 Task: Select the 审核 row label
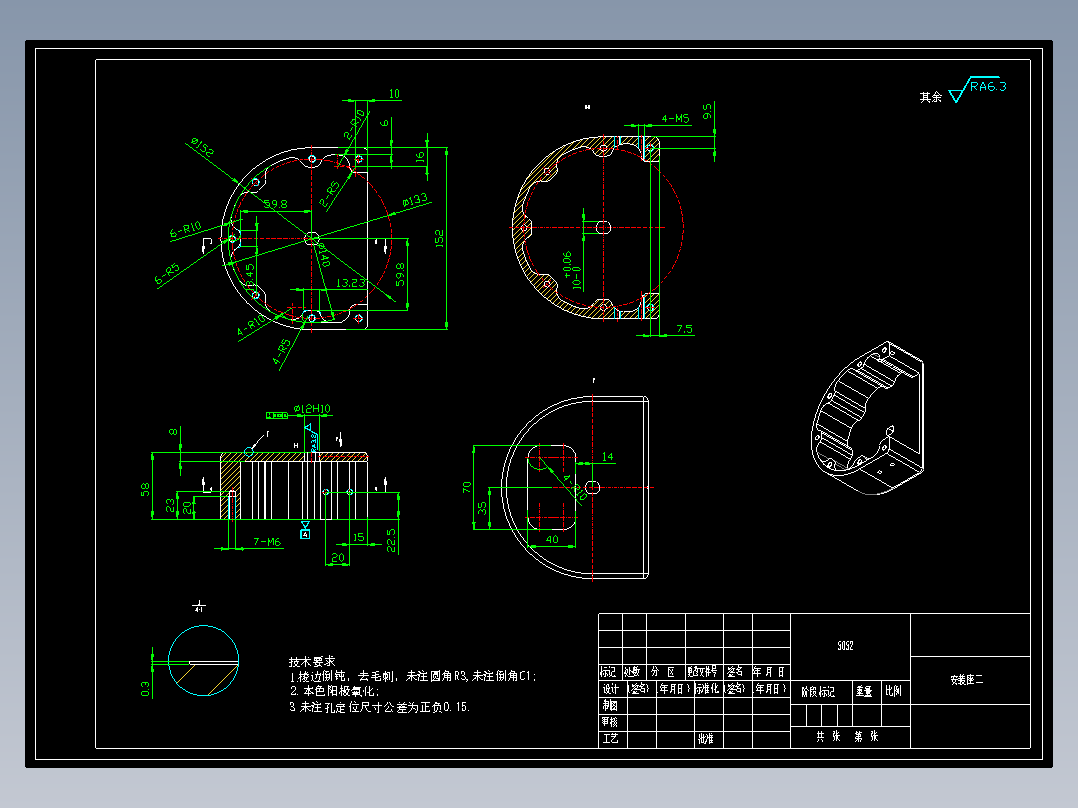coord(610,722)
